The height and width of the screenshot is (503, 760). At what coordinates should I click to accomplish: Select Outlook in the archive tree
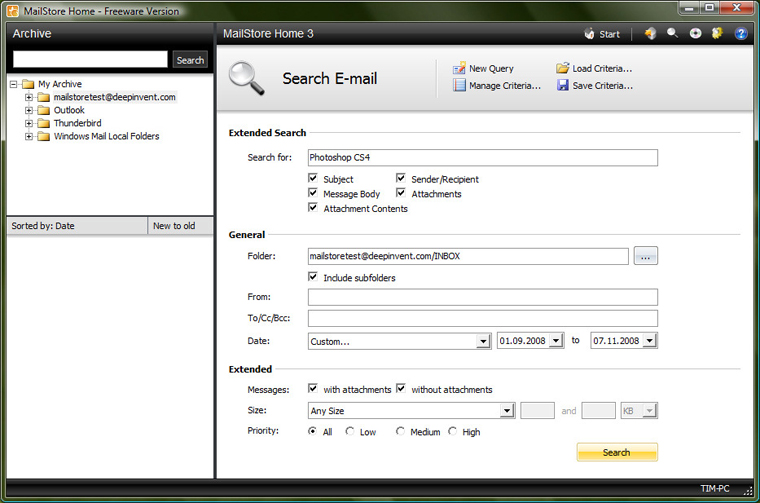click(x=69, y=110)
